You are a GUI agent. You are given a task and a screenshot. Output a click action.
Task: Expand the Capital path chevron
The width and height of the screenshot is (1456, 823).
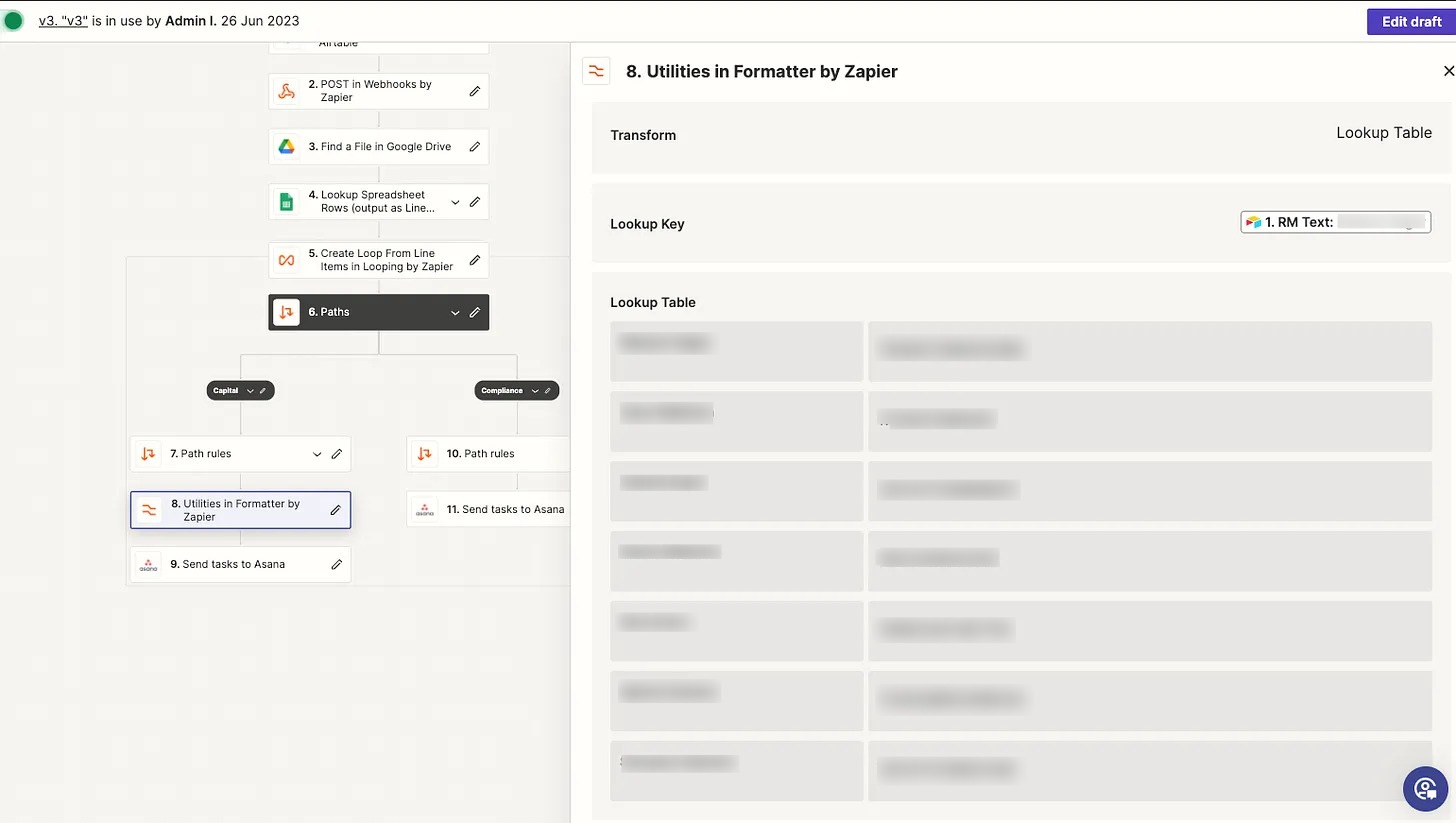tap(250, 391)
